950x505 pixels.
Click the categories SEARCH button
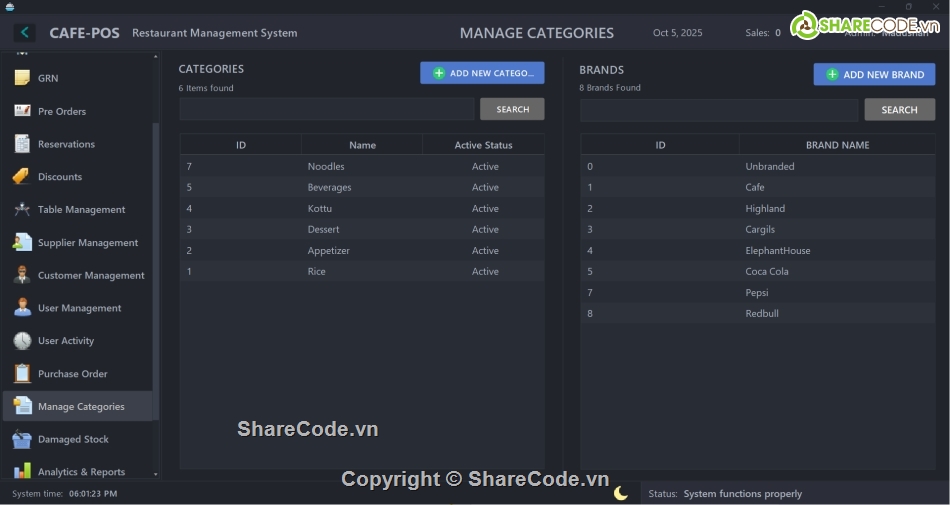512,109
